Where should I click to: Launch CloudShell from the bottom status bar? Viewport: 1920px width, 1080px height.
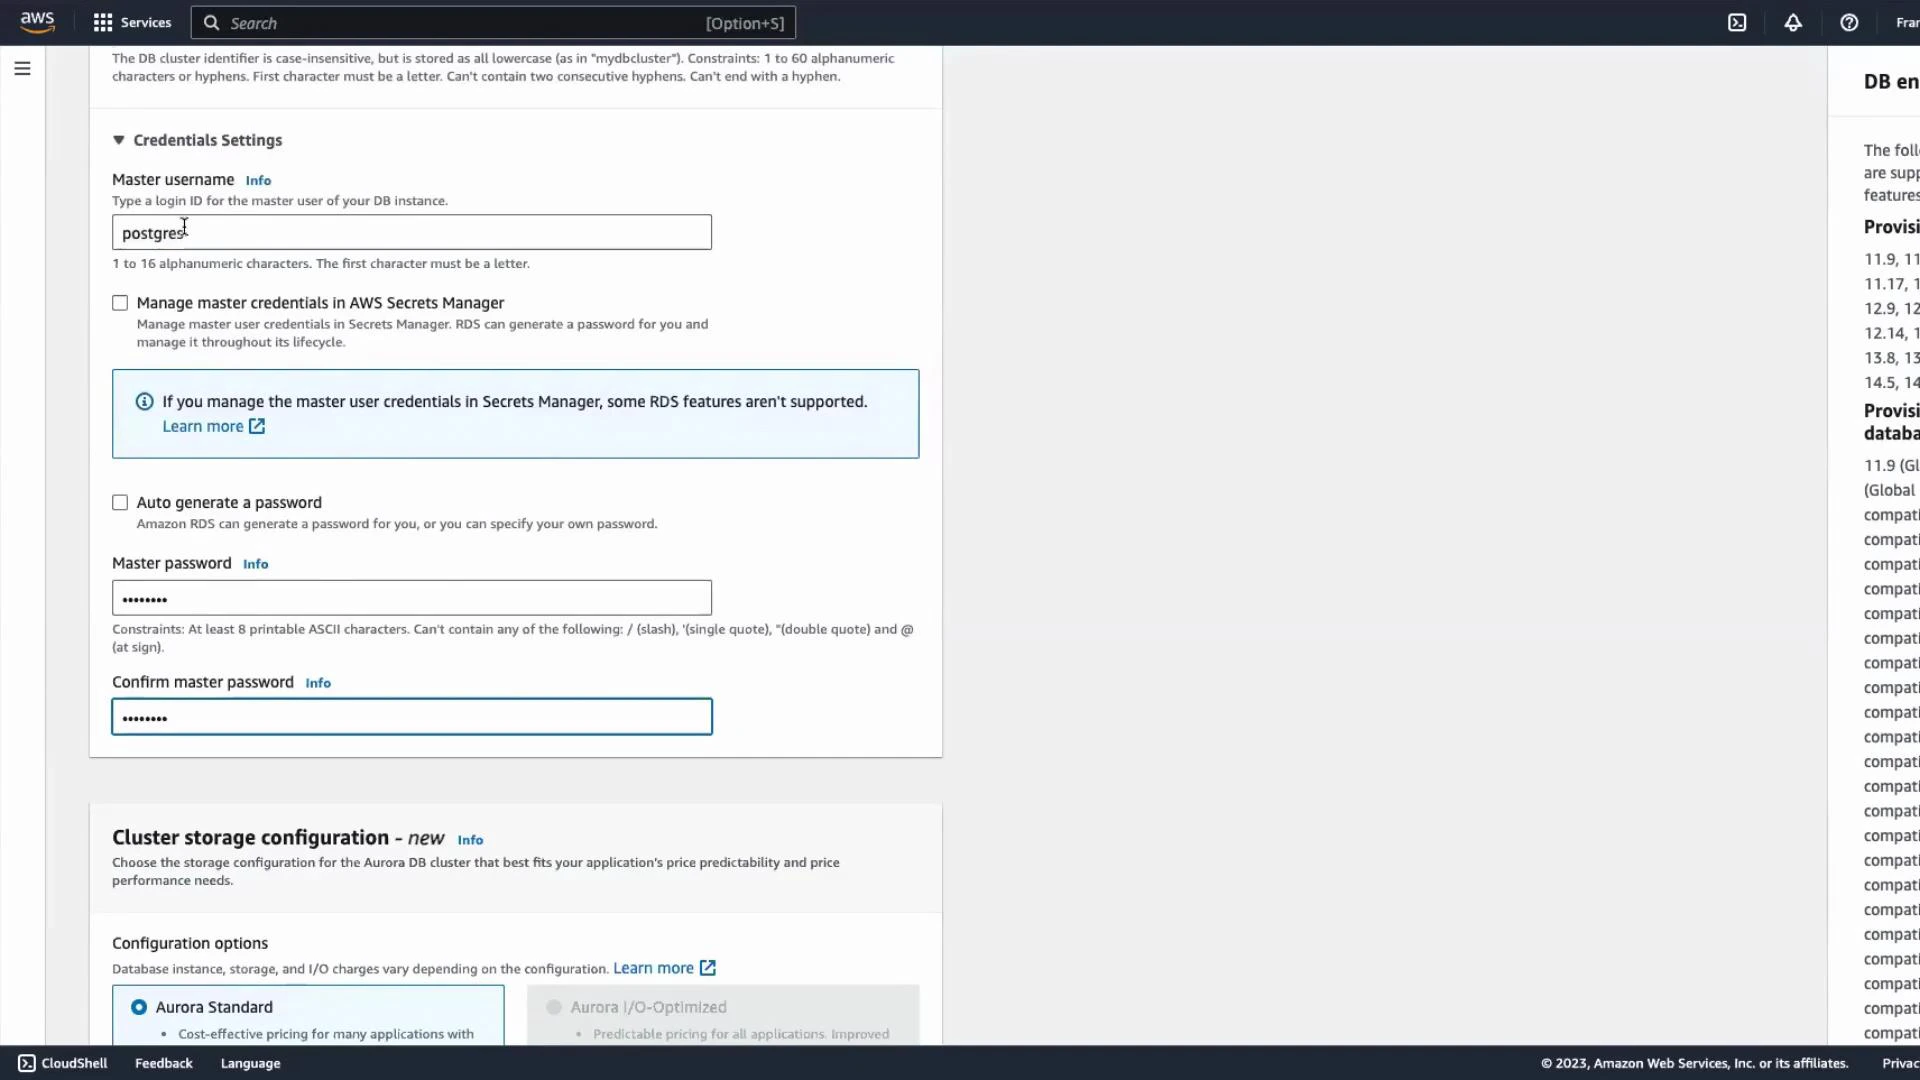[x=63, y=1063]
